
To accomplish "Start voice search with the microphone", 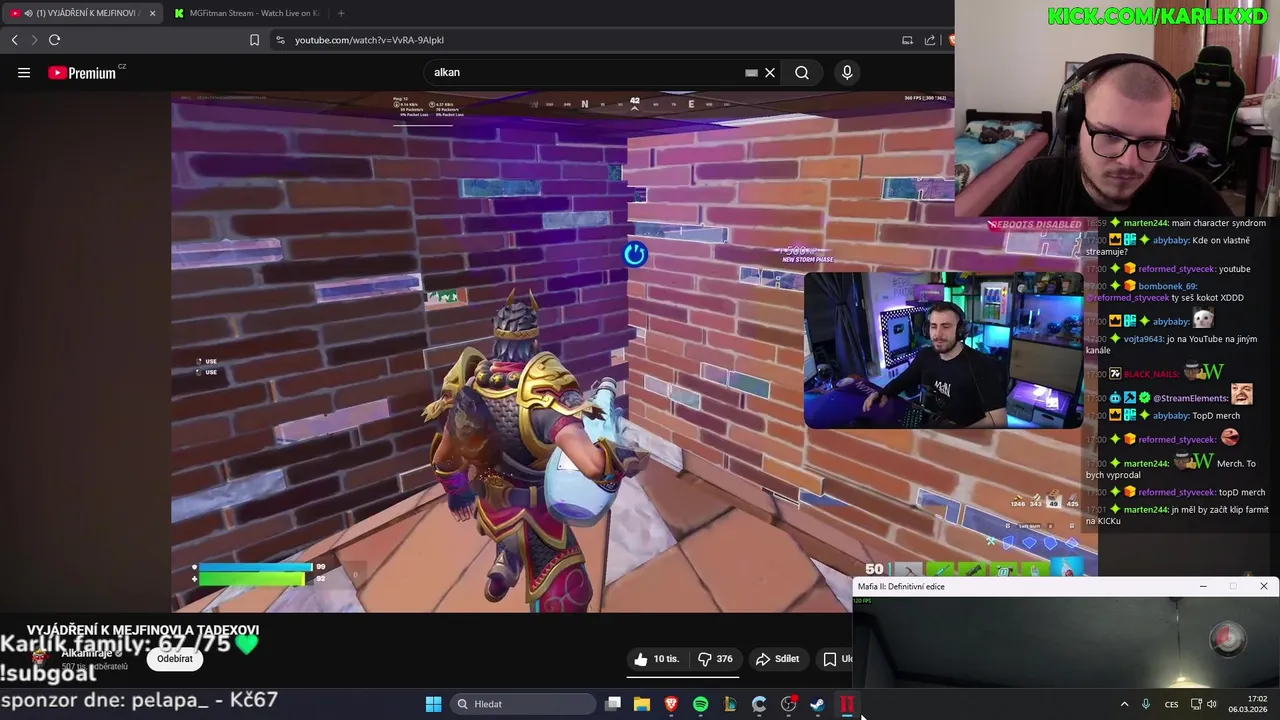I will 847,72.
